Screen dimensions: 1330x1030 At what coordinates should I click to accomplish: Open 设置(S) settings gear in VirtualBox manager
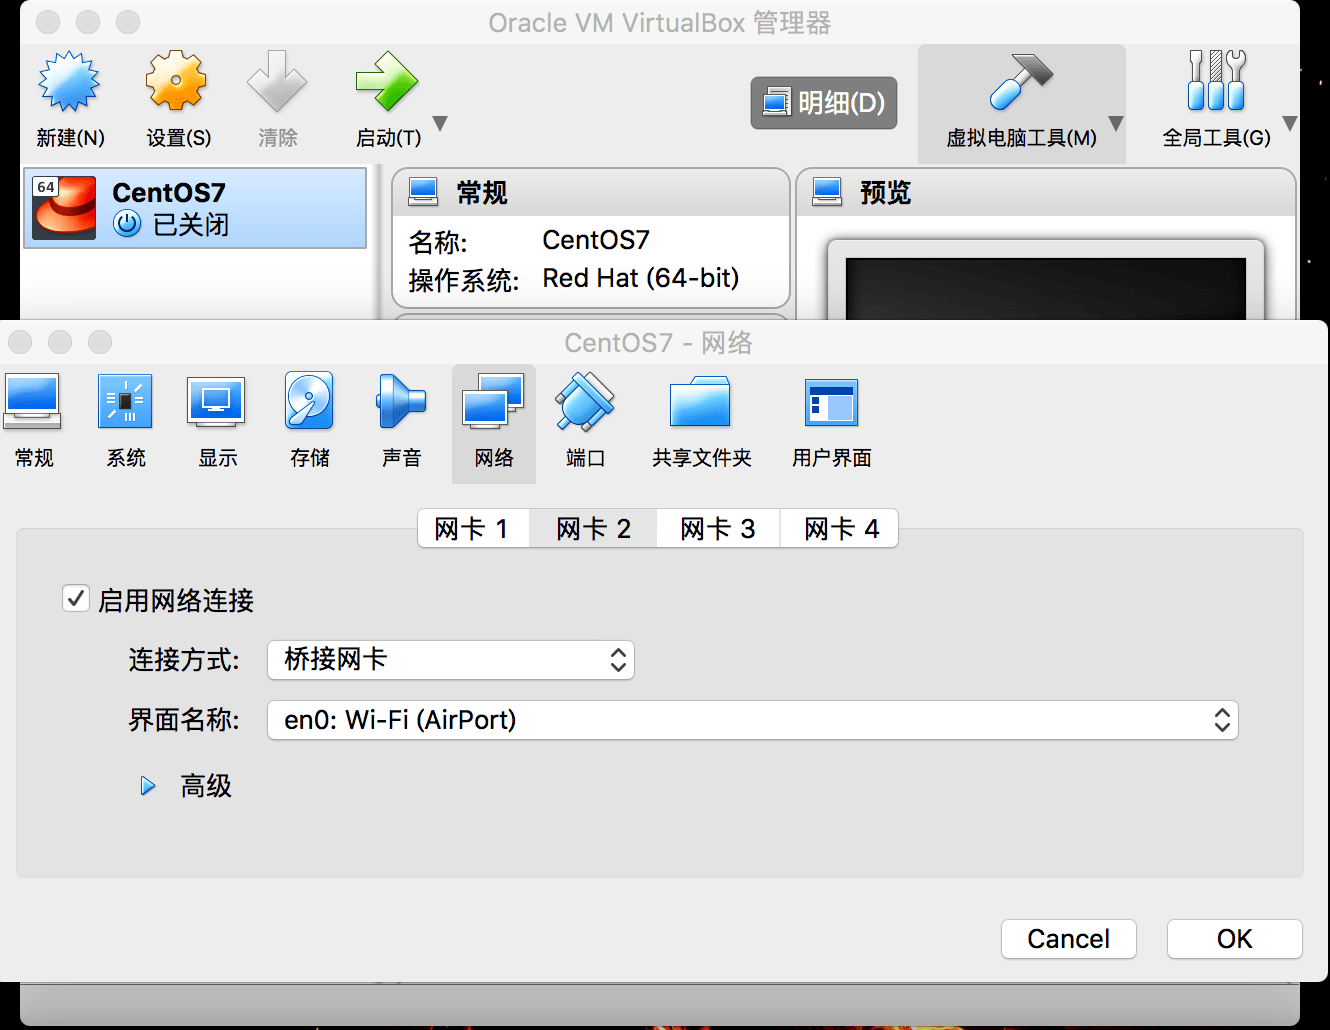click(x=177, y=82)
